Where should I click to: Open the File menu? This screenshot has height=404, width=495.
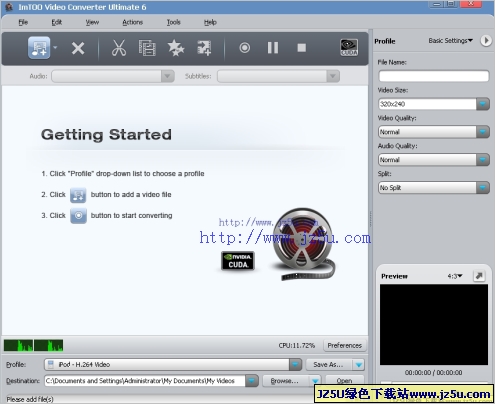[23, 22]
